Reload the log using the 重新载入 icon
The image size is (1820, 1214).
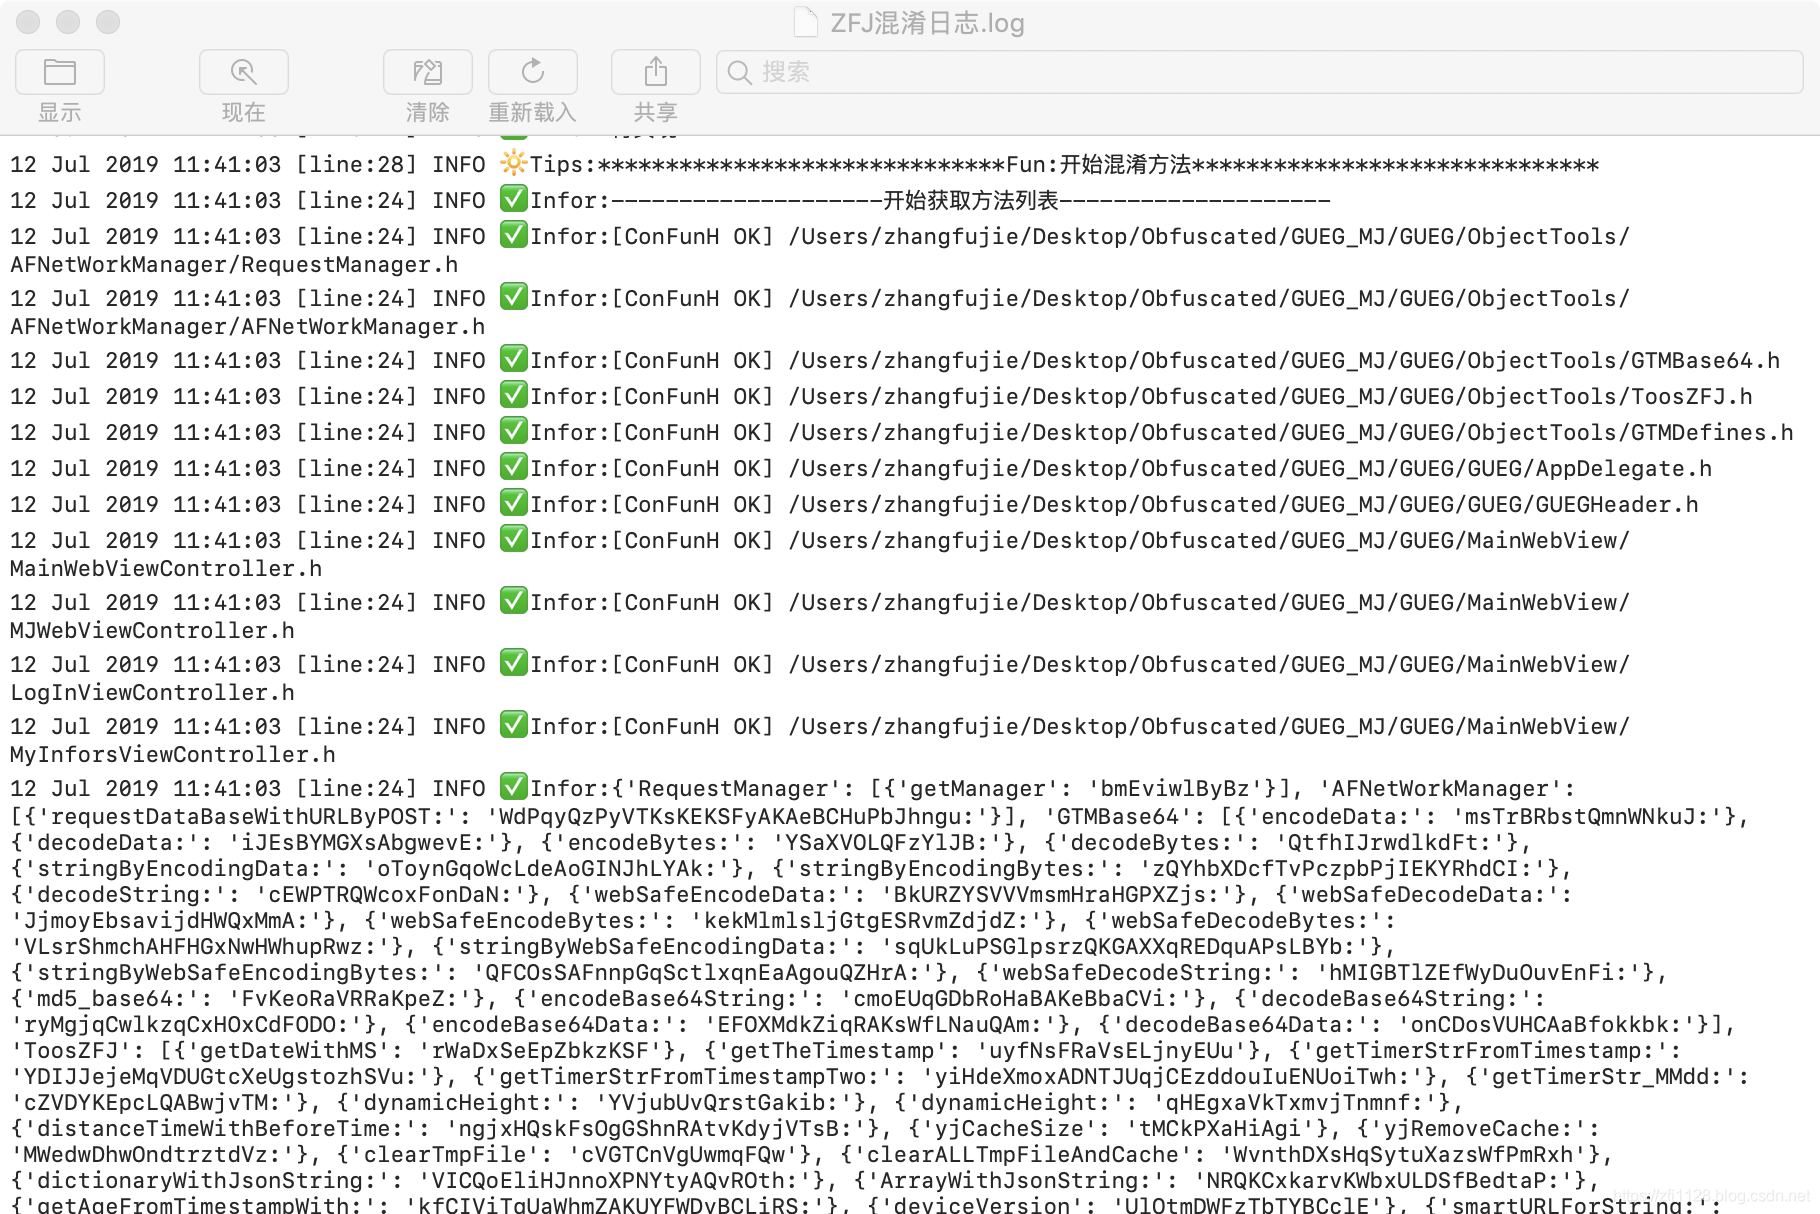[532, 72]
